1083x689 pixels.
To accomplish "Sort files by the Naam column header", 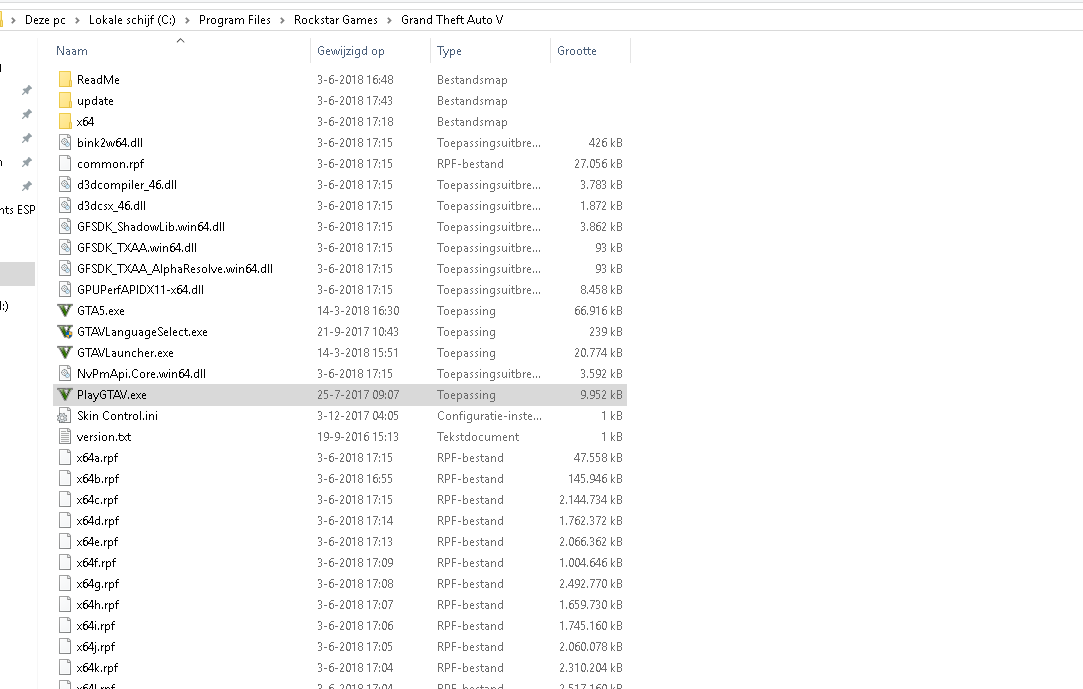I will point(72,51).
